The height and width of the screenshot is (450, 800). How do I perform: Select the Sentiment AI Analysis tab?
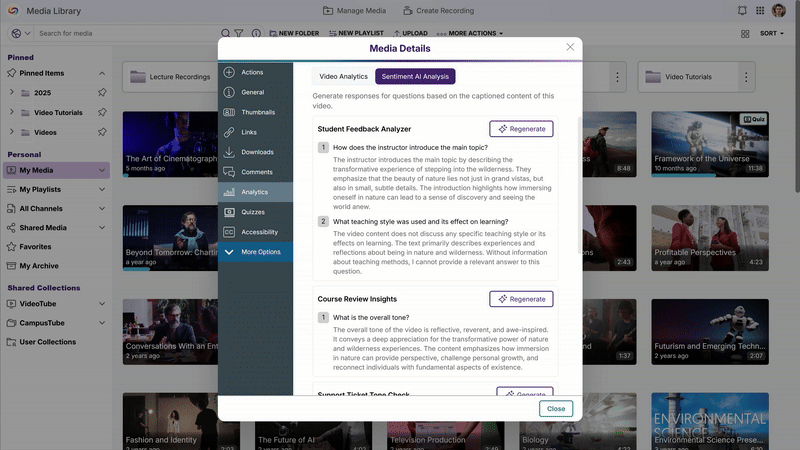pos(415,76)
